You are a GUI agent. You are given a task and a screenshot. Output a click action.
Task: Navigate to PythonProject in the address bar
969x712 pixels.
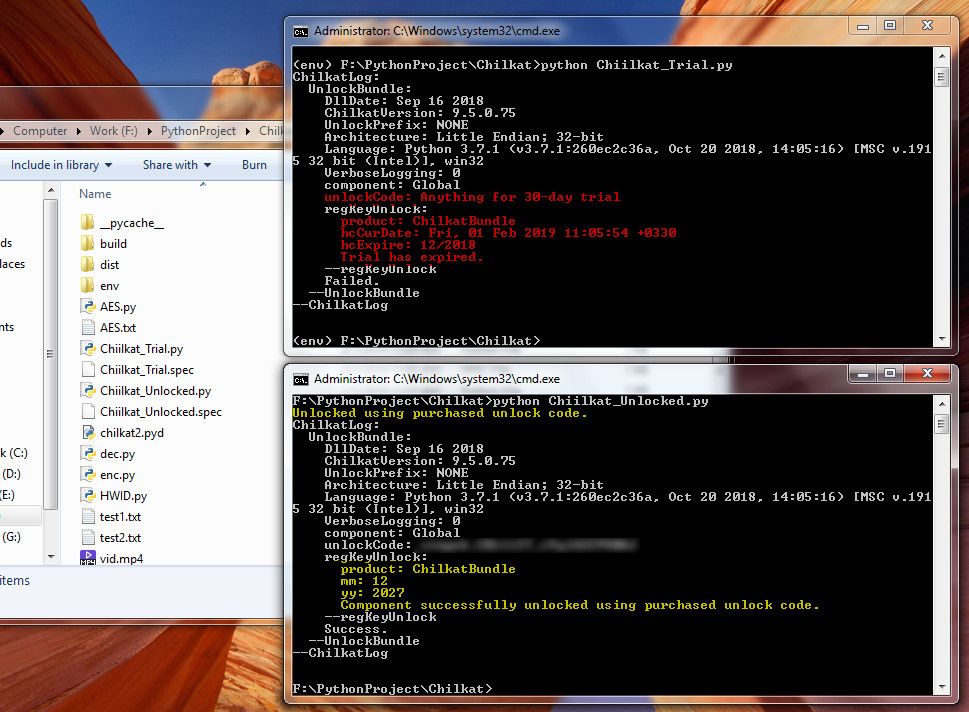pyautogui.click(x=198, y=131)
